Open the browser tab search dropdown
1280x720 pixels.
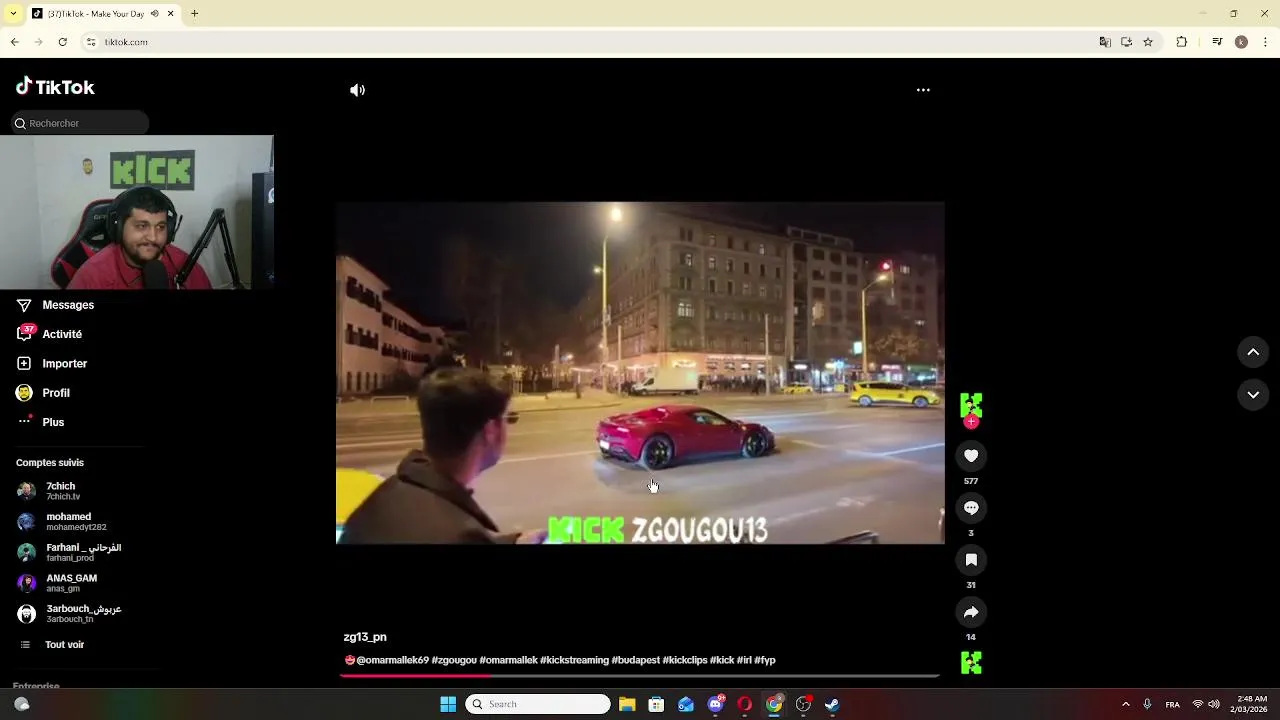[13, 13]
